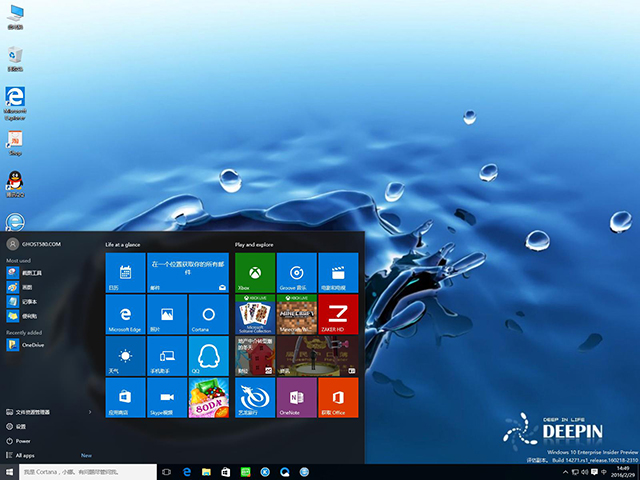Open the Microsoft Edge tile
This screenshot has height=480, width=640.
point(125,314)
